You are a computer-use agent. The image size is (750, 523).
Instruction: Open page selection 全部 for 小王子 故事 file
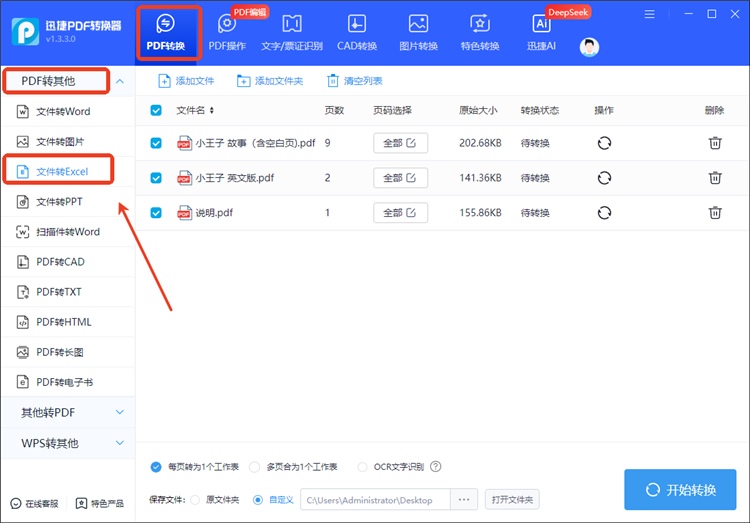pos(400,143)
